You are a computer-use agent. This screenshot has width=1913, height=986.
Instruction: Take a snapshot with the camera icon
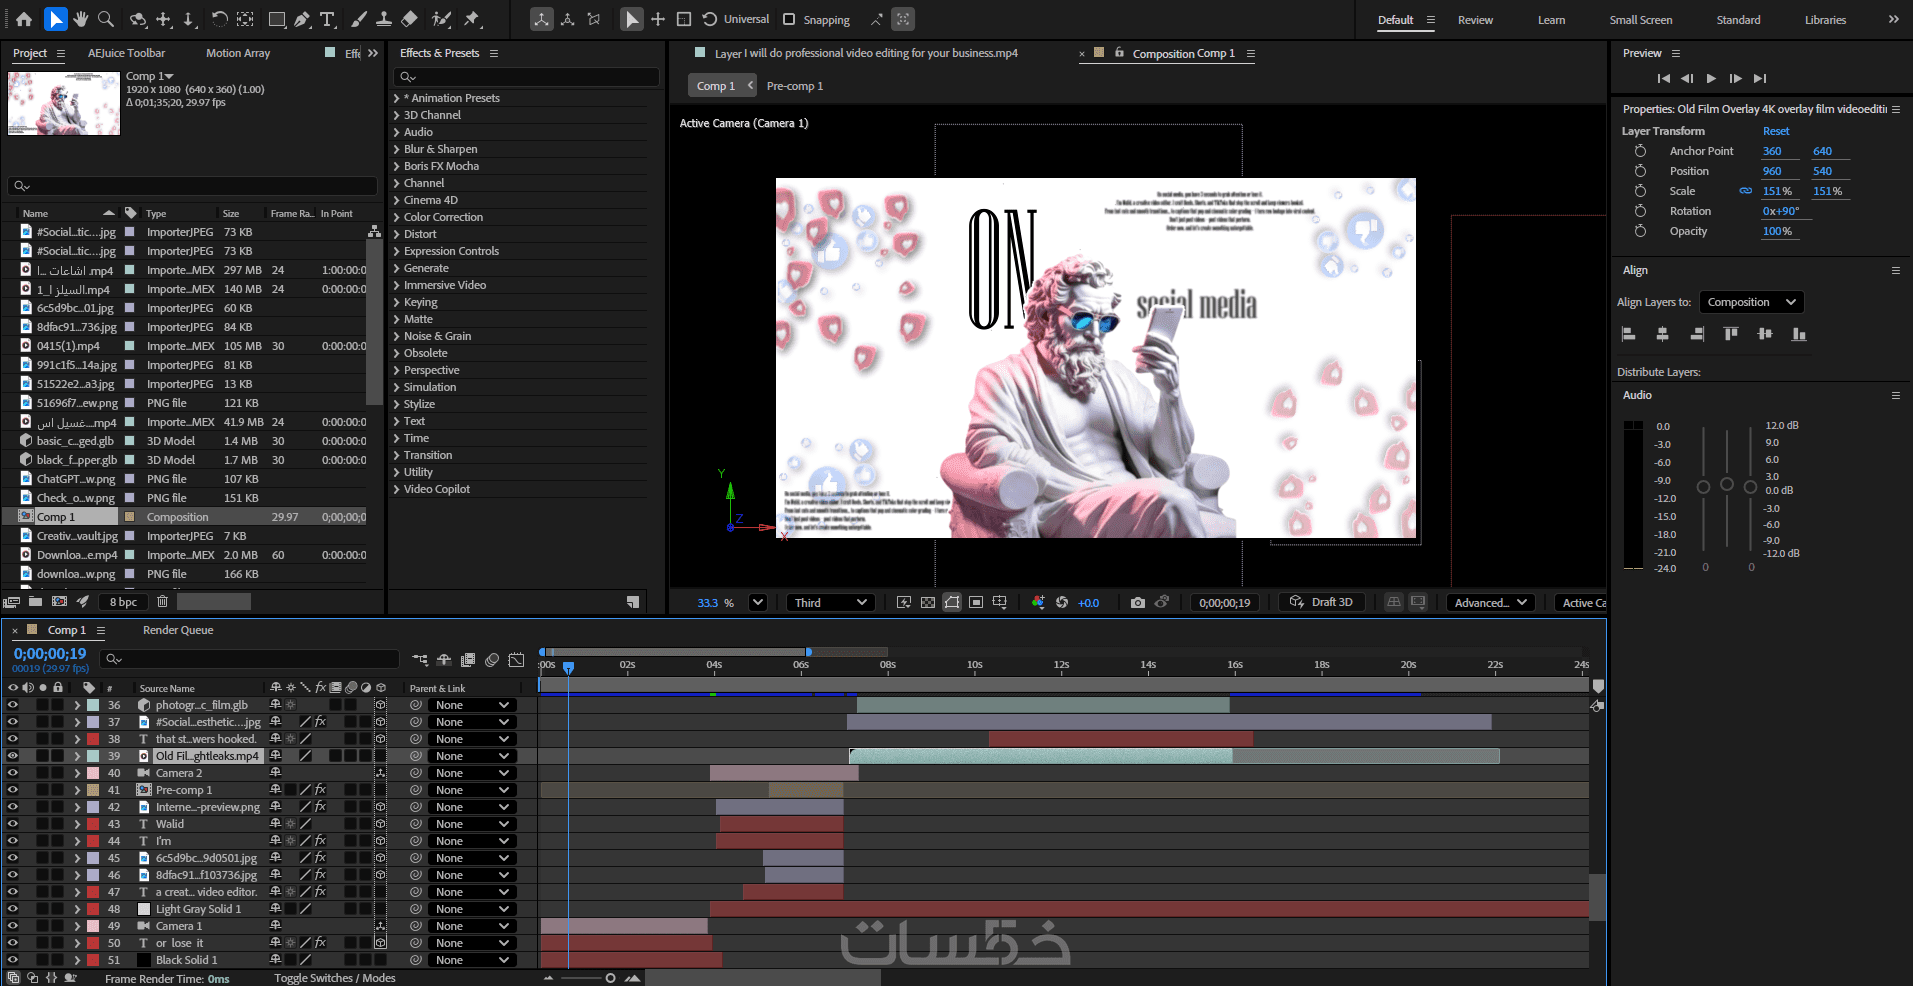pyautogui.click(x=1138, y=603)
